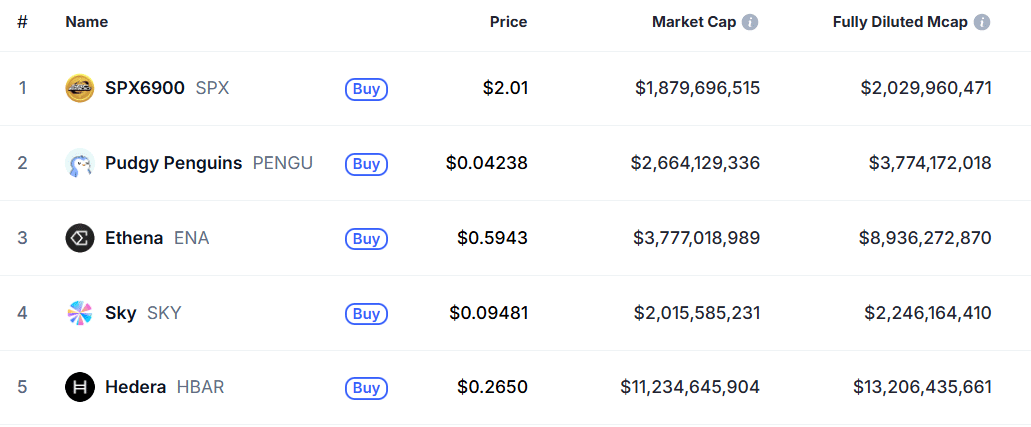Open the Hedera H logo icon
The width and height of the screenshot is (1031, 427).
pyautogui.click(x=80, y=388)
